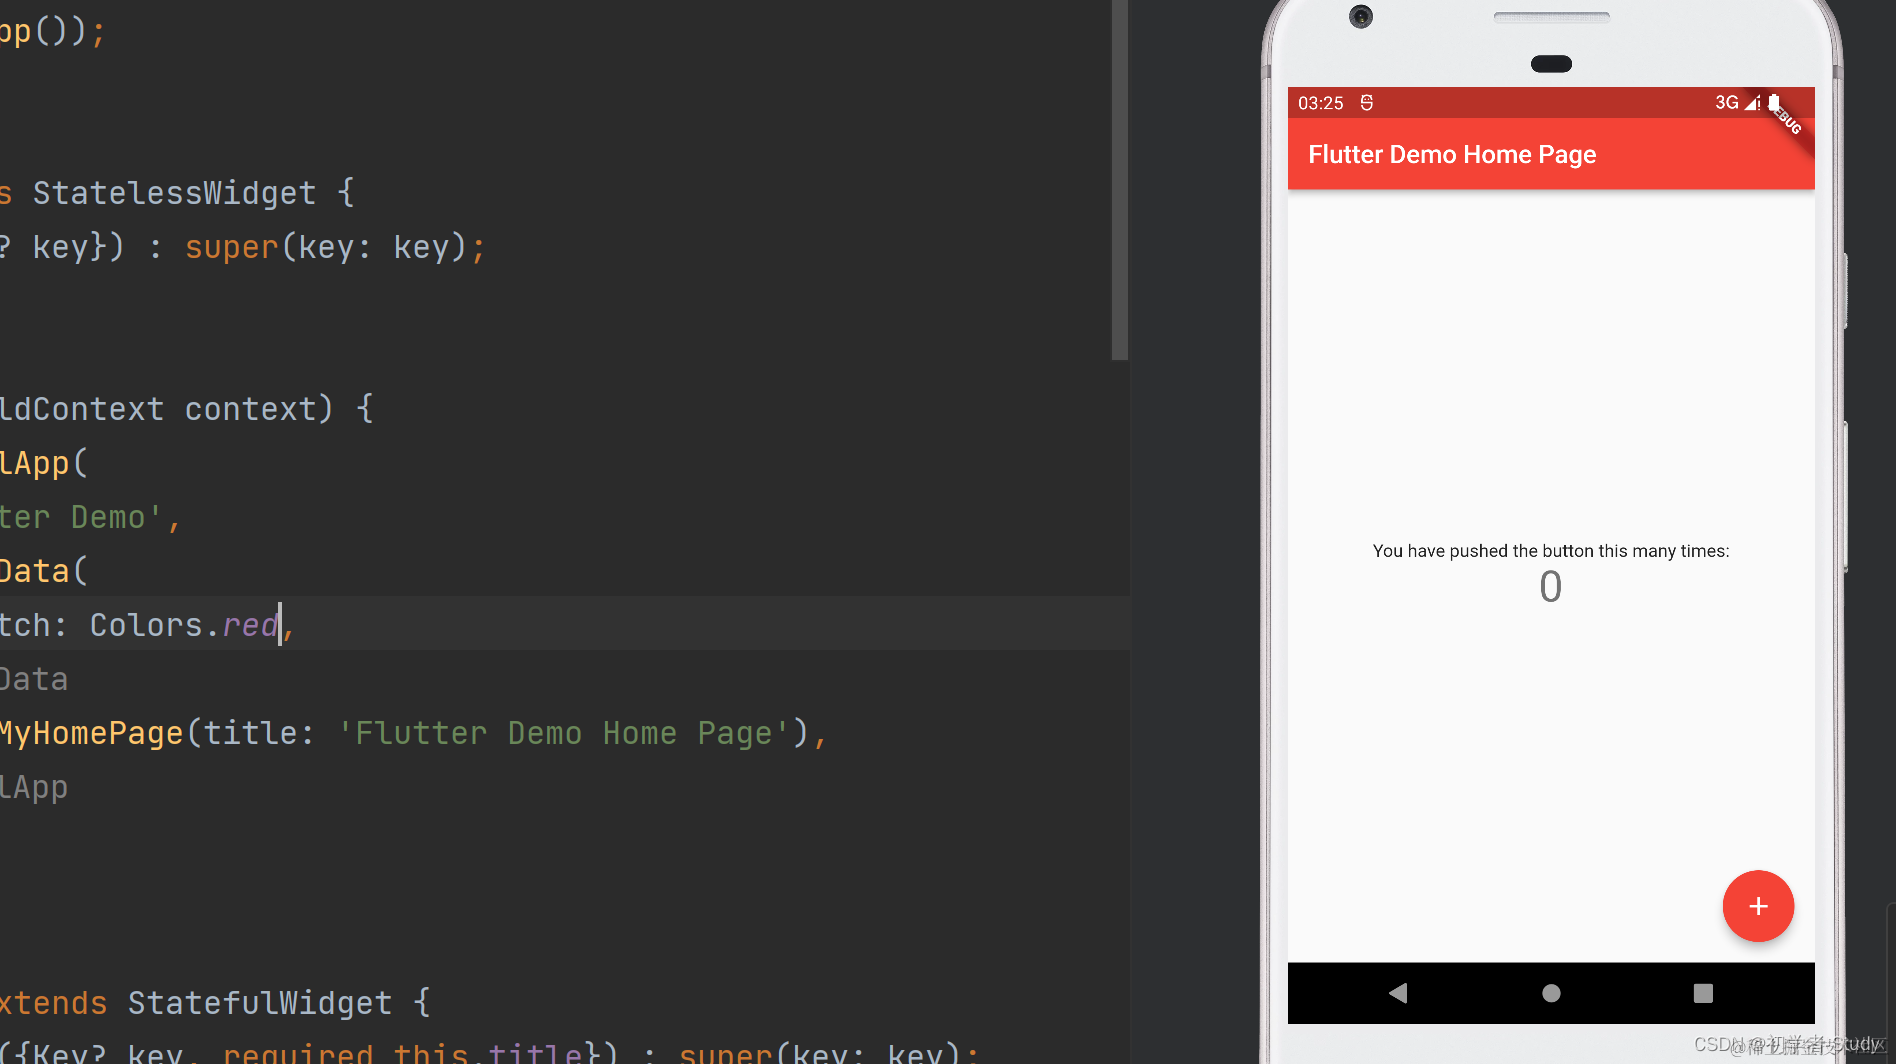Click the sync icon next to the clock
The width and height of the screenshot is (1896, 1064).
click(x=1367, y=103)
